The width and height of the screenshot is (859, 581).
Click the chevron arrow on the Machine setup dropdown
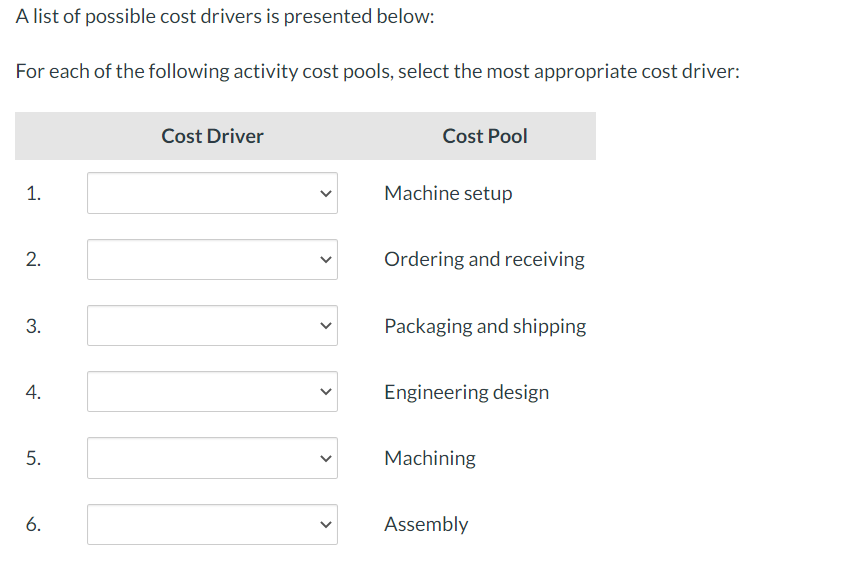click(324, 193)
